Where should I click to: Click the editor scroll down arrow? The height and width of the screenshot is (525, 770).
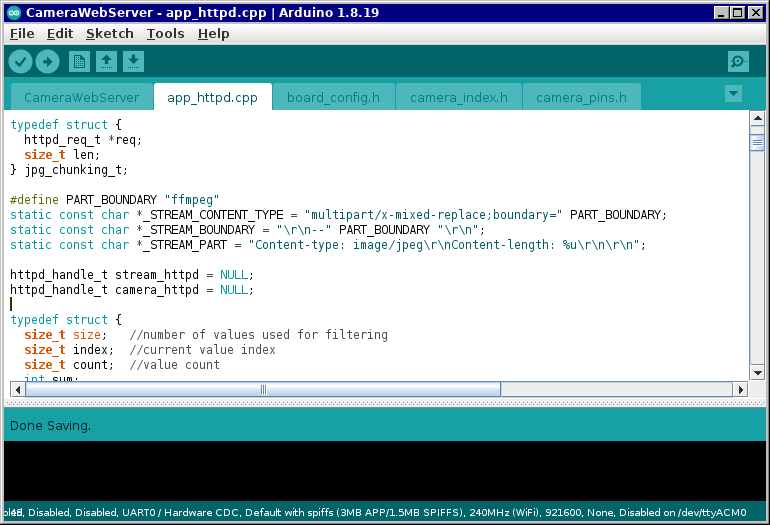[x=757, y=374]
